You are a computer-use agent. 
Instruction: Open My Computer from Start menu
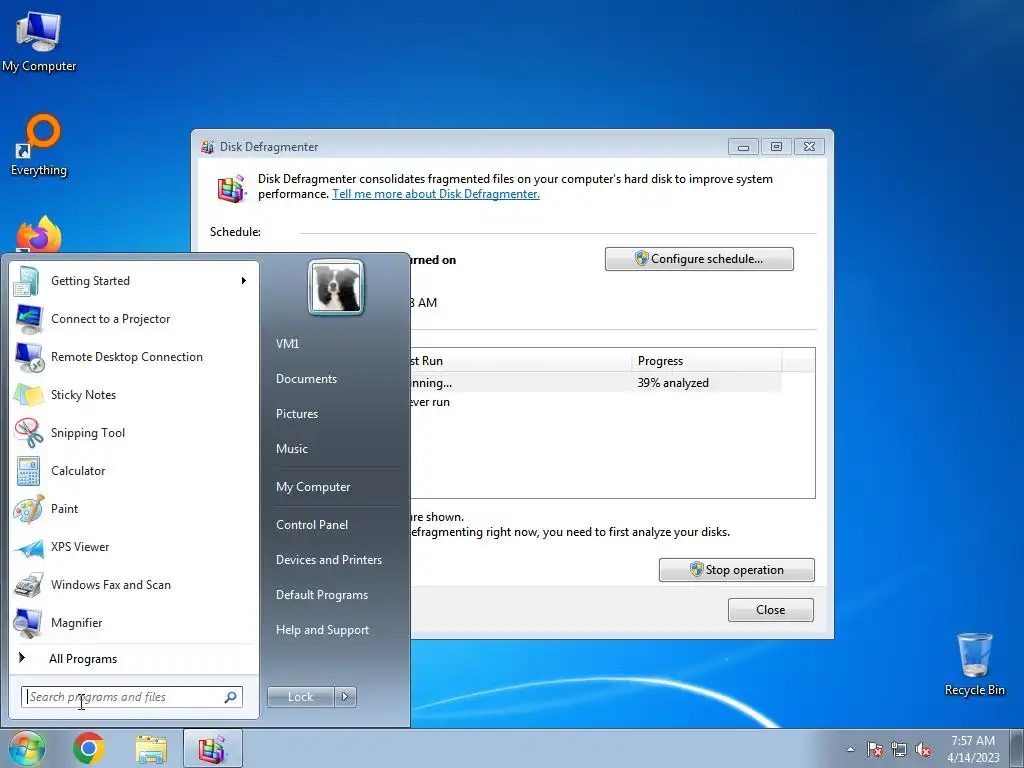[x=313, y=487]
